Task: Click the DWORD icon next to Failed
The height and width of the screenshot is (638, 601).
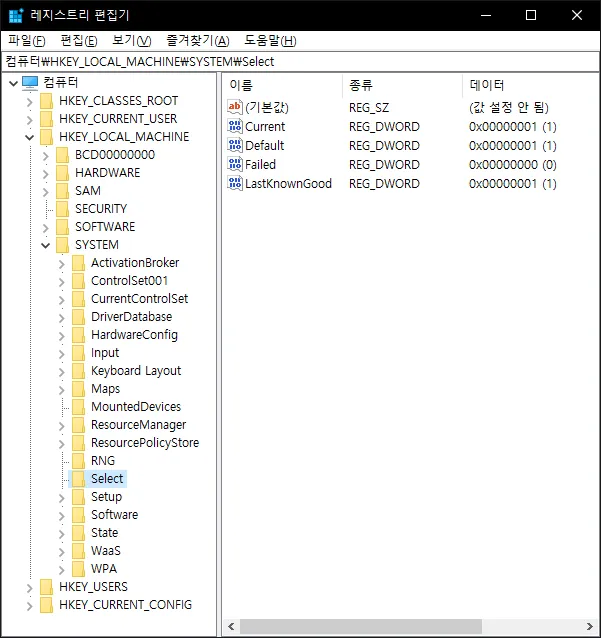Action: [x=235, y=164]
